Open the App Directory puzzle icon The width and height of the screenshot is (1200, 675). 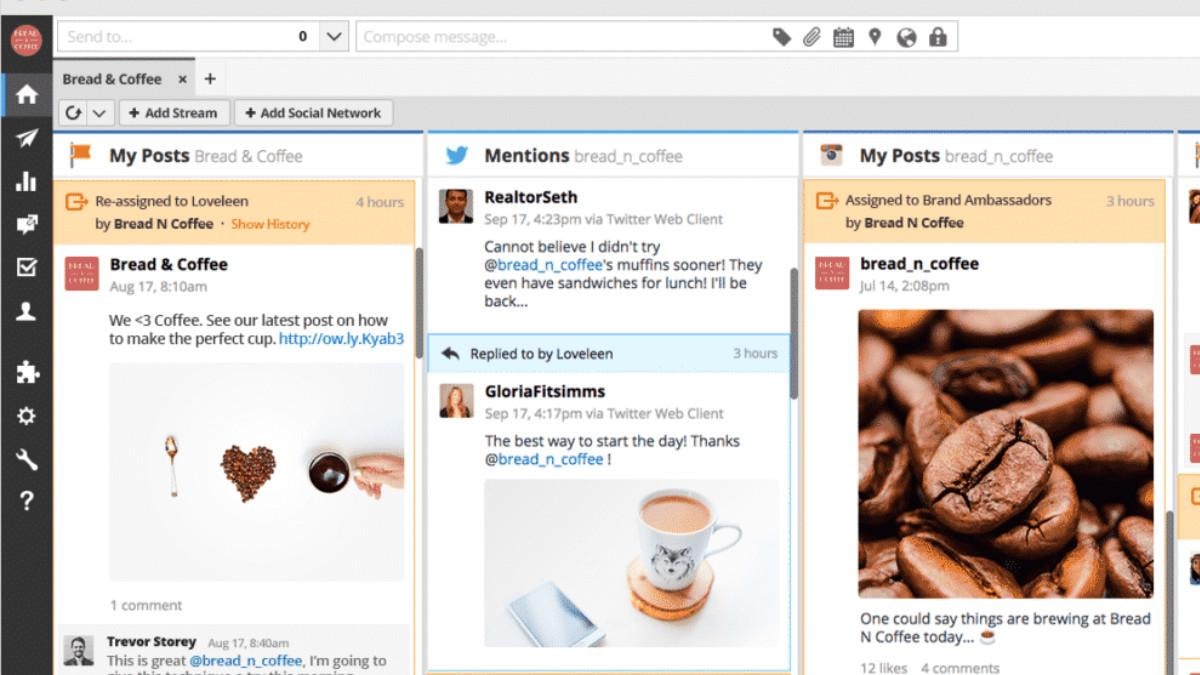[x=26, y=372]
